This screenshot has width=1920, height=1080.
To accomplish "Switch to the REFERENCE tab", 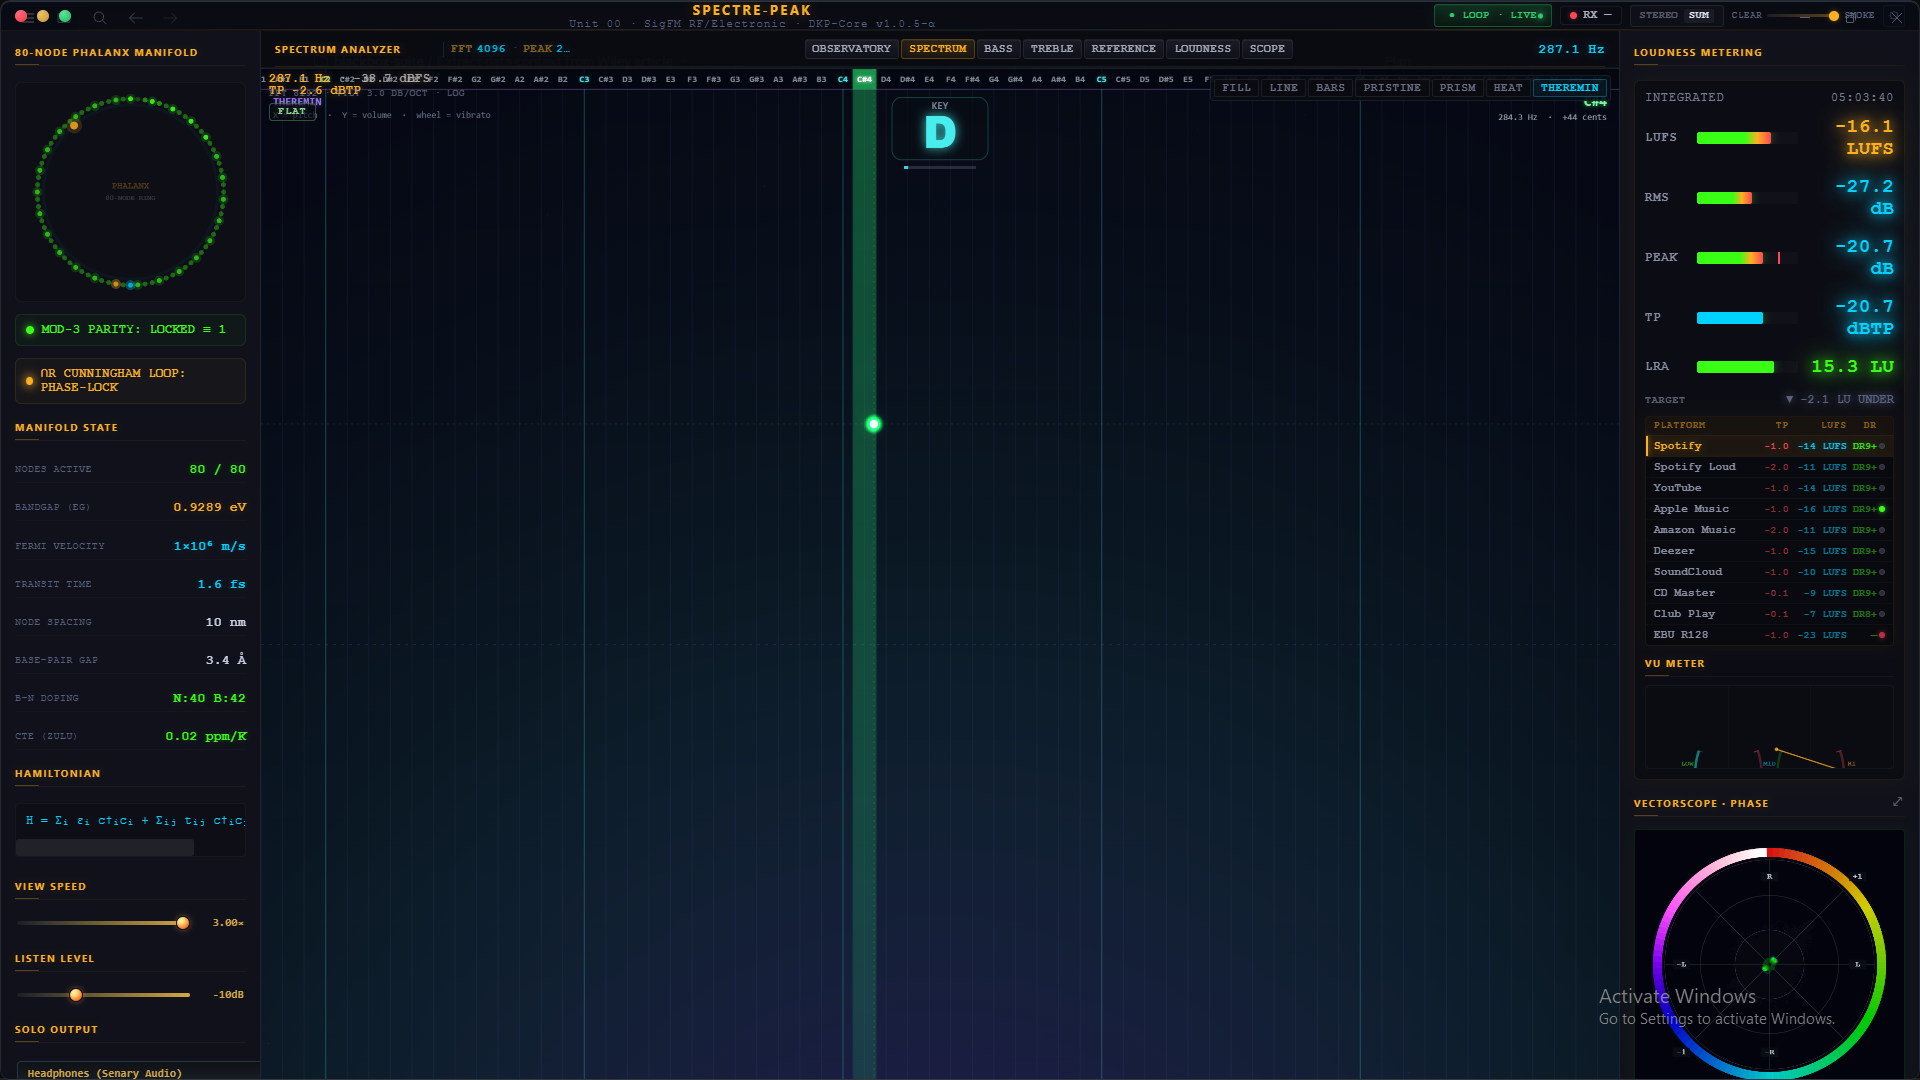I will (x=1123, y=49).
